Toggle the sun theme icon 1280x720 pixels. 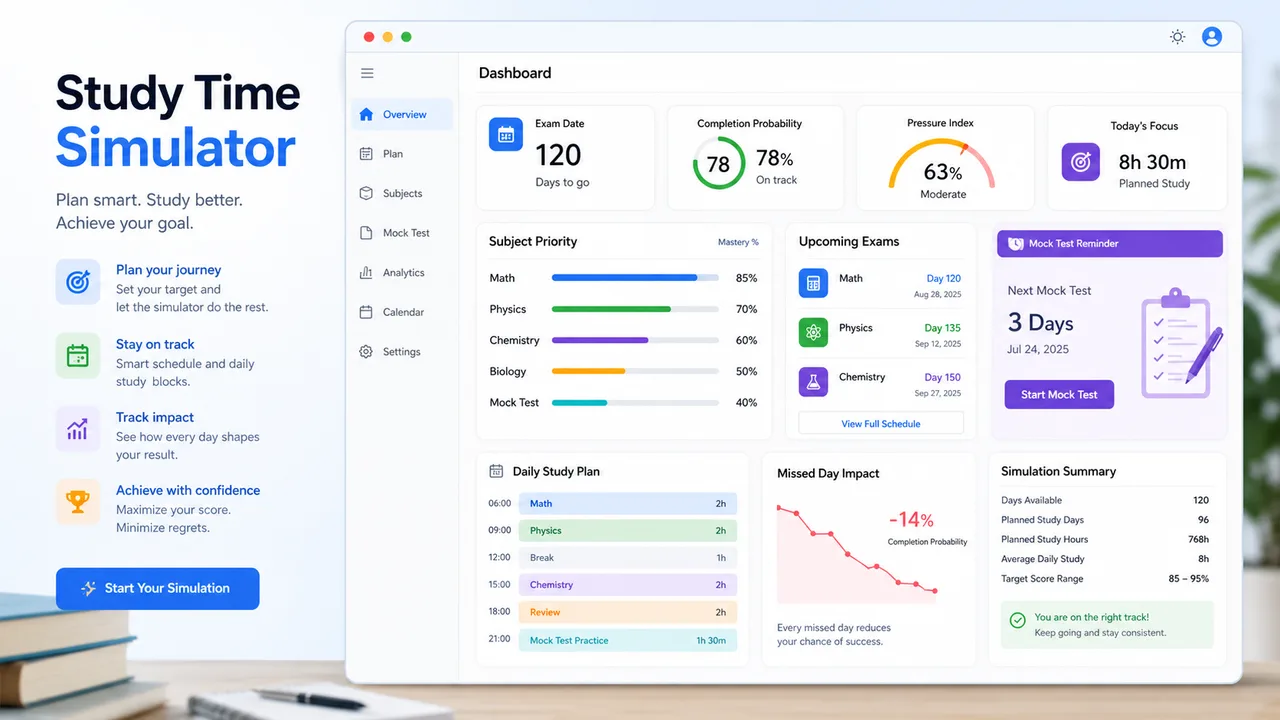pos(1178,37)
